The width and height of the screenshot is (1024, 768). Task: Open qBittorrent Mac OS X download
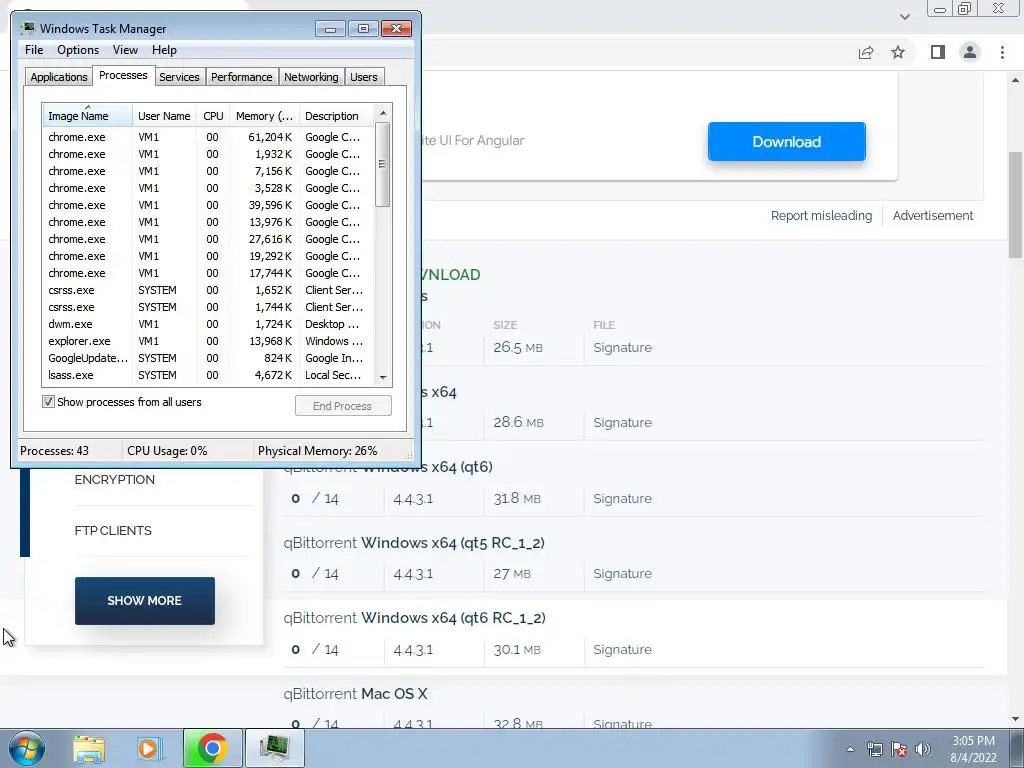[x=355, y=694]
